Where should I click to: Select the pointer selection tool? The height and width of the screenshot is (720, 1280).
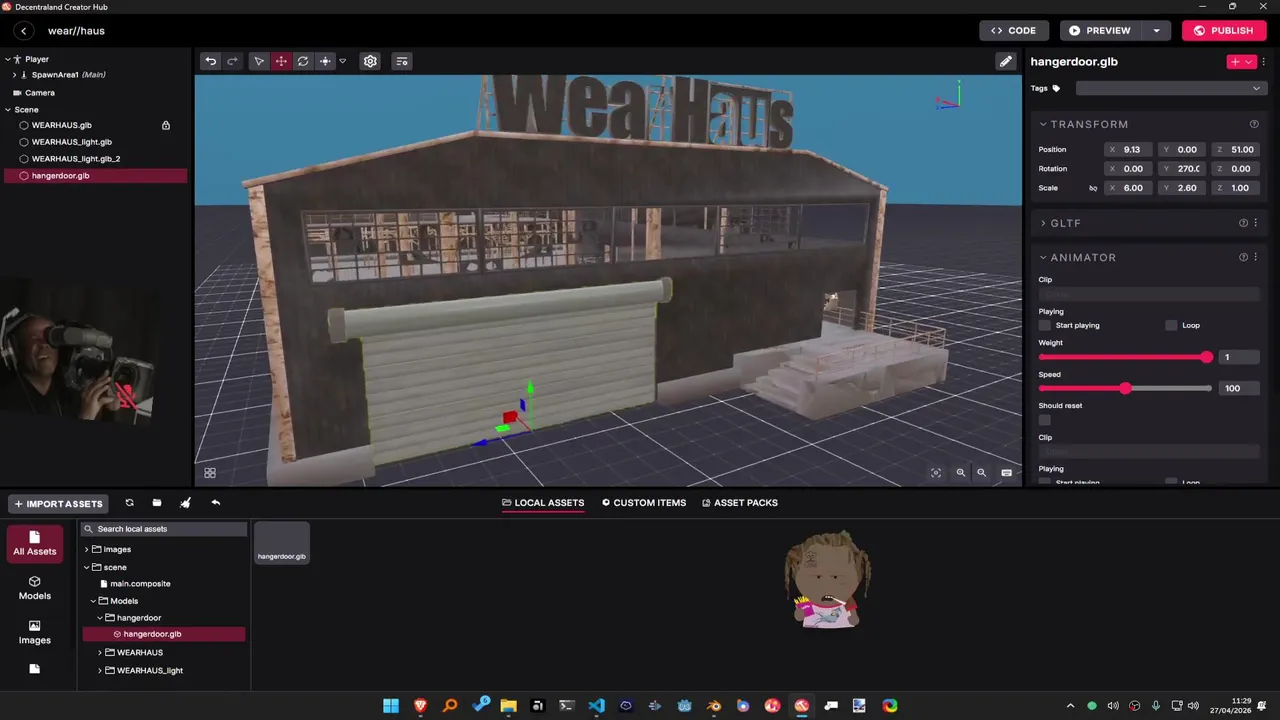pos(259,61)
